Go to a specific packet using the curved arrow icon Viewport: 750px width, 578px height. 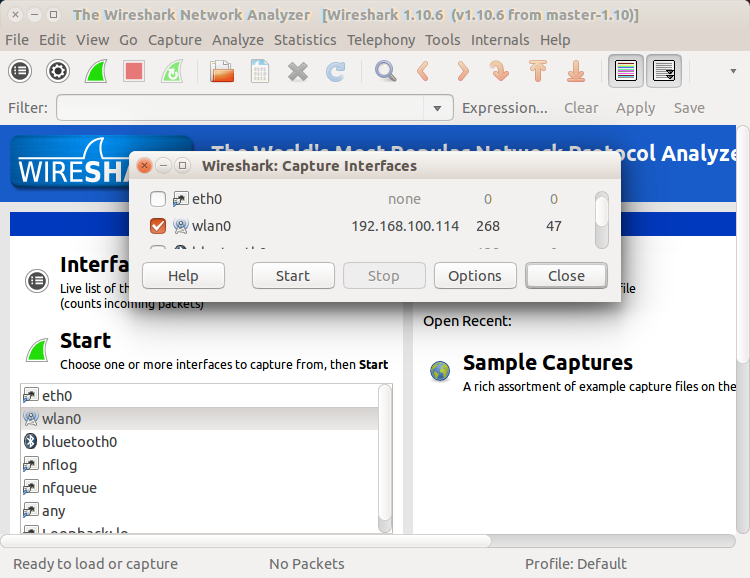coord(500,71)
